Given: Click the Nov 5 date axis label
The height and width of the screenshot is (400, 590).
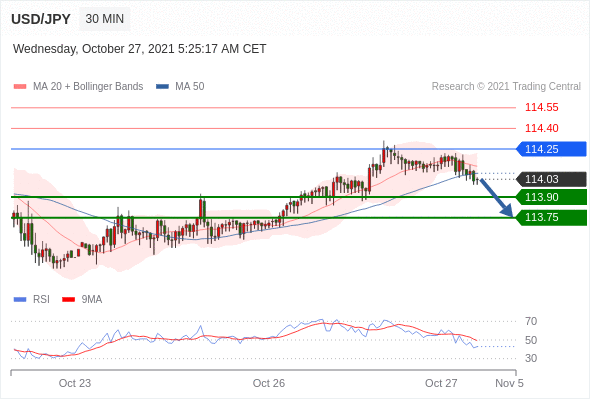Looking at the screenshot, I should (x=509, y=383).
